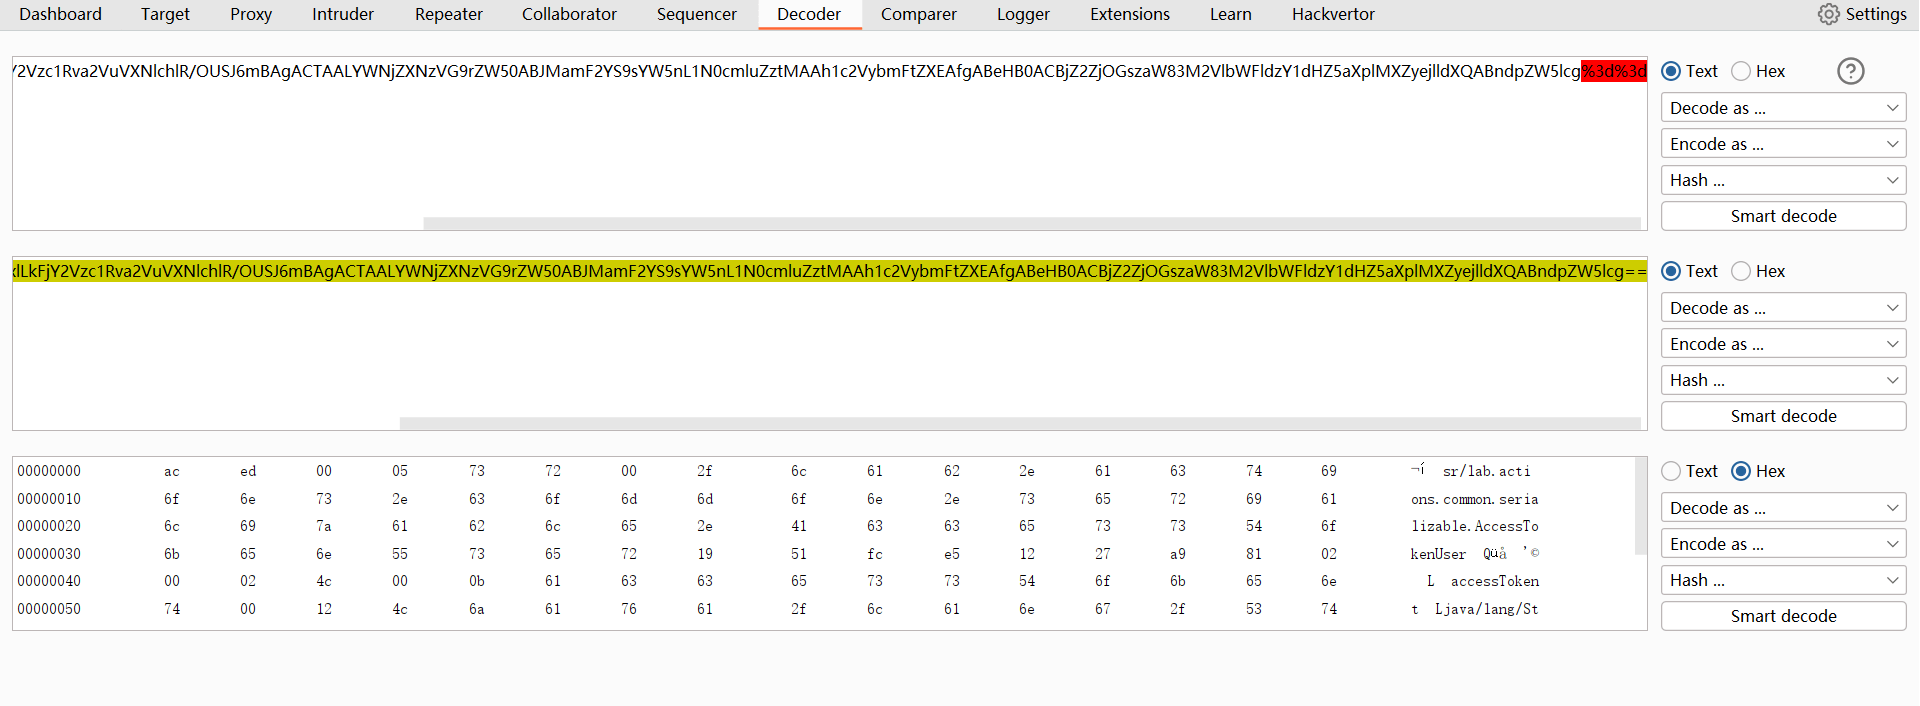The width and height of the screenshot is (1920, 706).
Task: Switch to the Proxy tab
Action: tap(251, 14)
